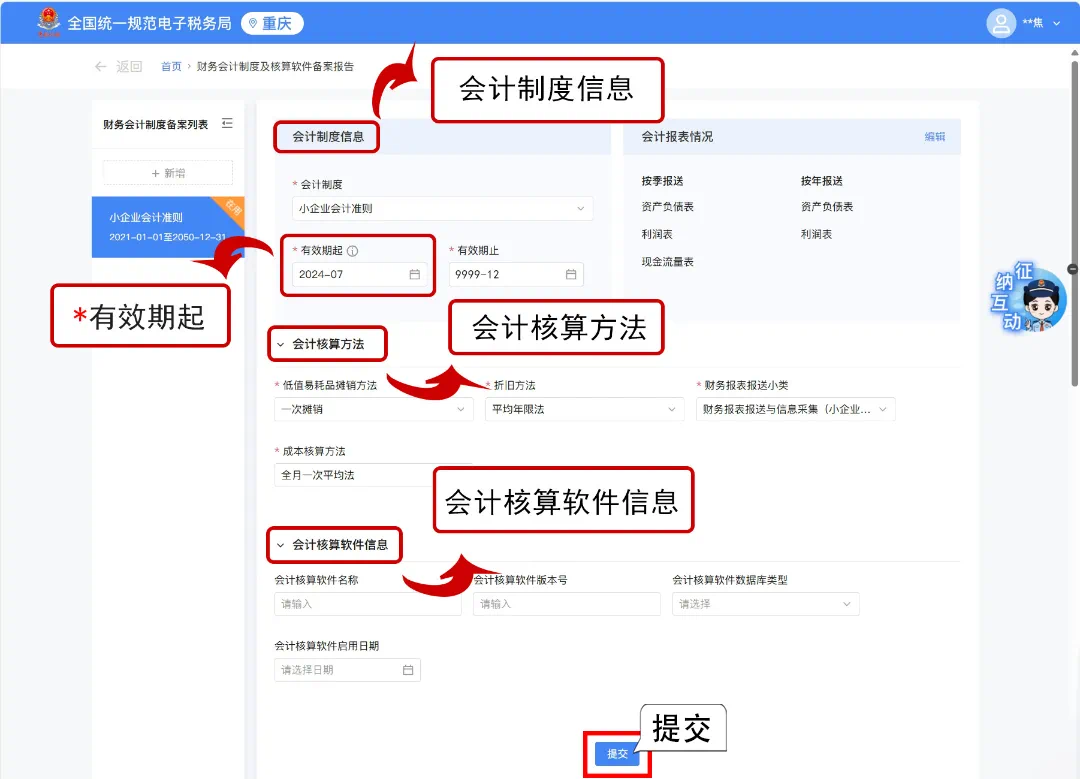Click the 会计制度信息 section header

pyautogui.click(x=328, y=136)
